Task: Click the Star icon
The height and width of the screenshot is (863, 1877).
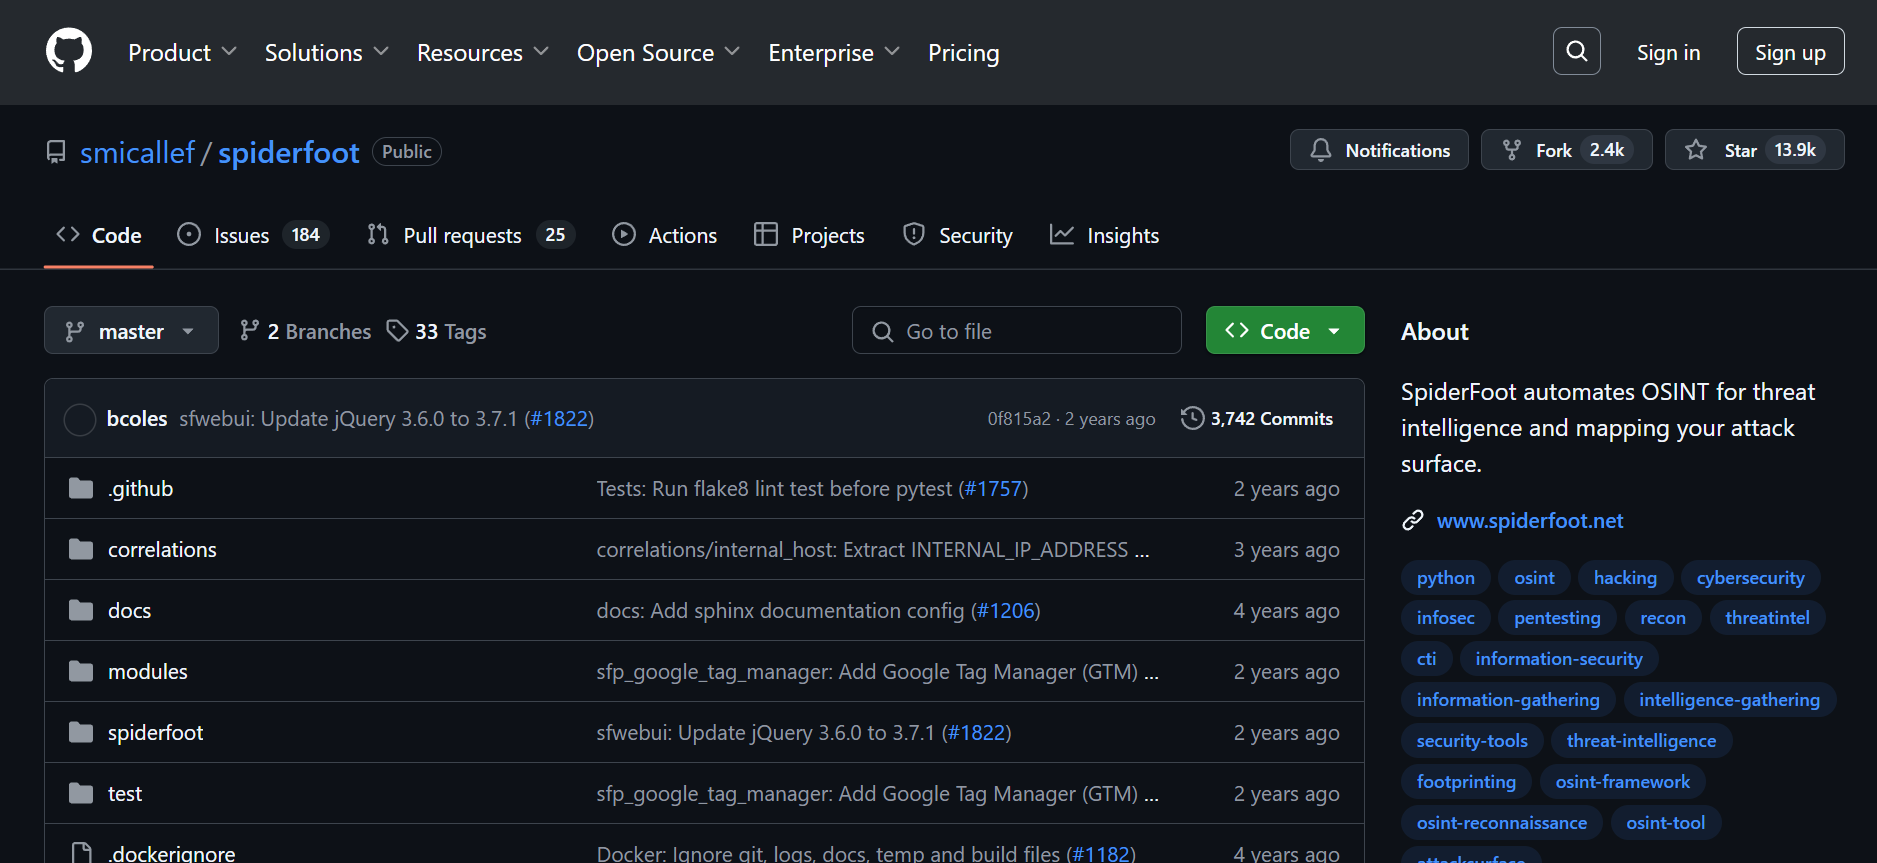Action: (x=1696, y=150)
